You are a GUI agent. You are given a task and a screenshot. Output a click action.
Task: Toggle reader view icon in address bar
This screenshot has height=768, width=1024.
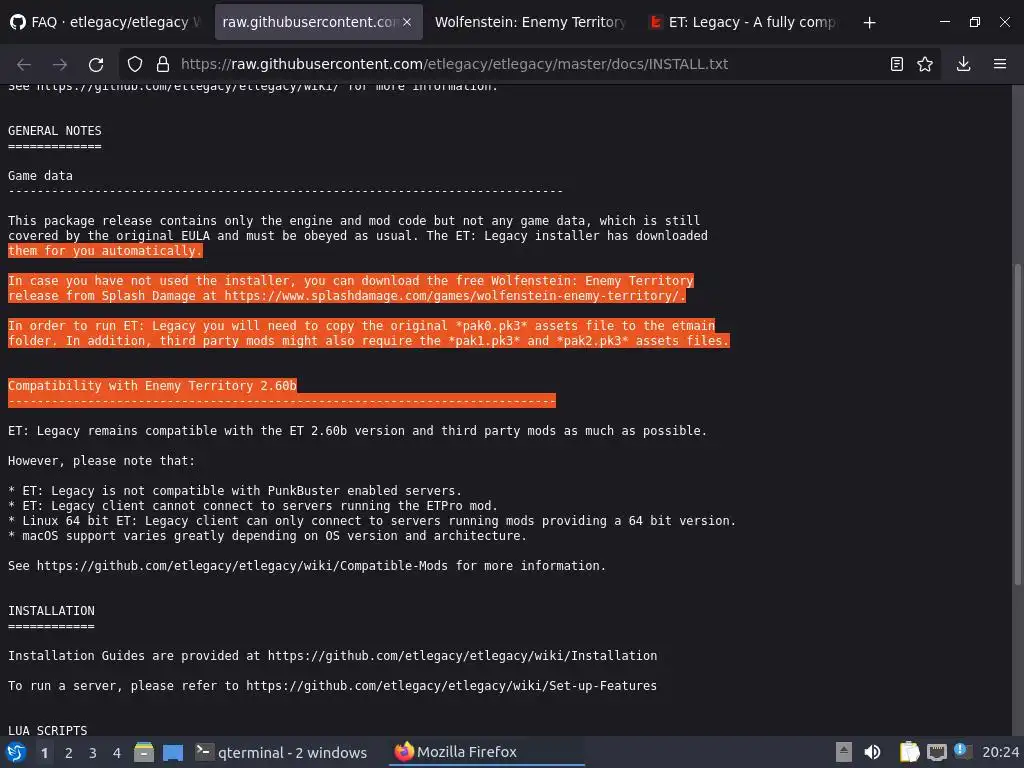click(897, 64)
